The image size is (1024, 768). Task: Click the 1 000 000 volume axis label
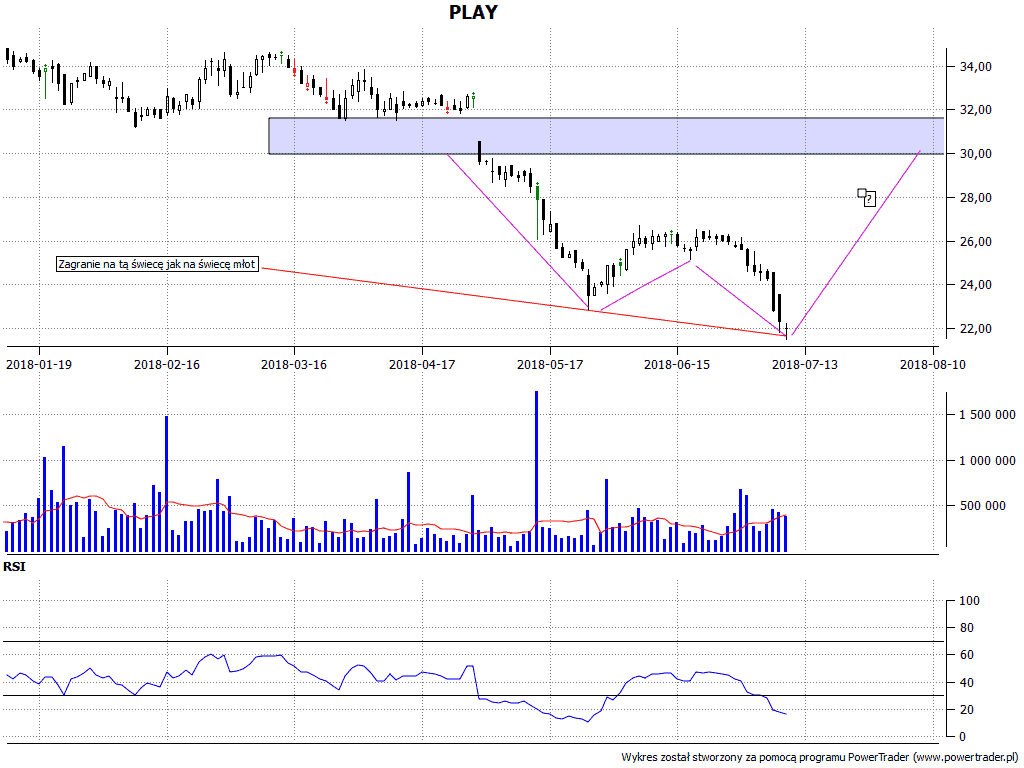tap(987, 460)
